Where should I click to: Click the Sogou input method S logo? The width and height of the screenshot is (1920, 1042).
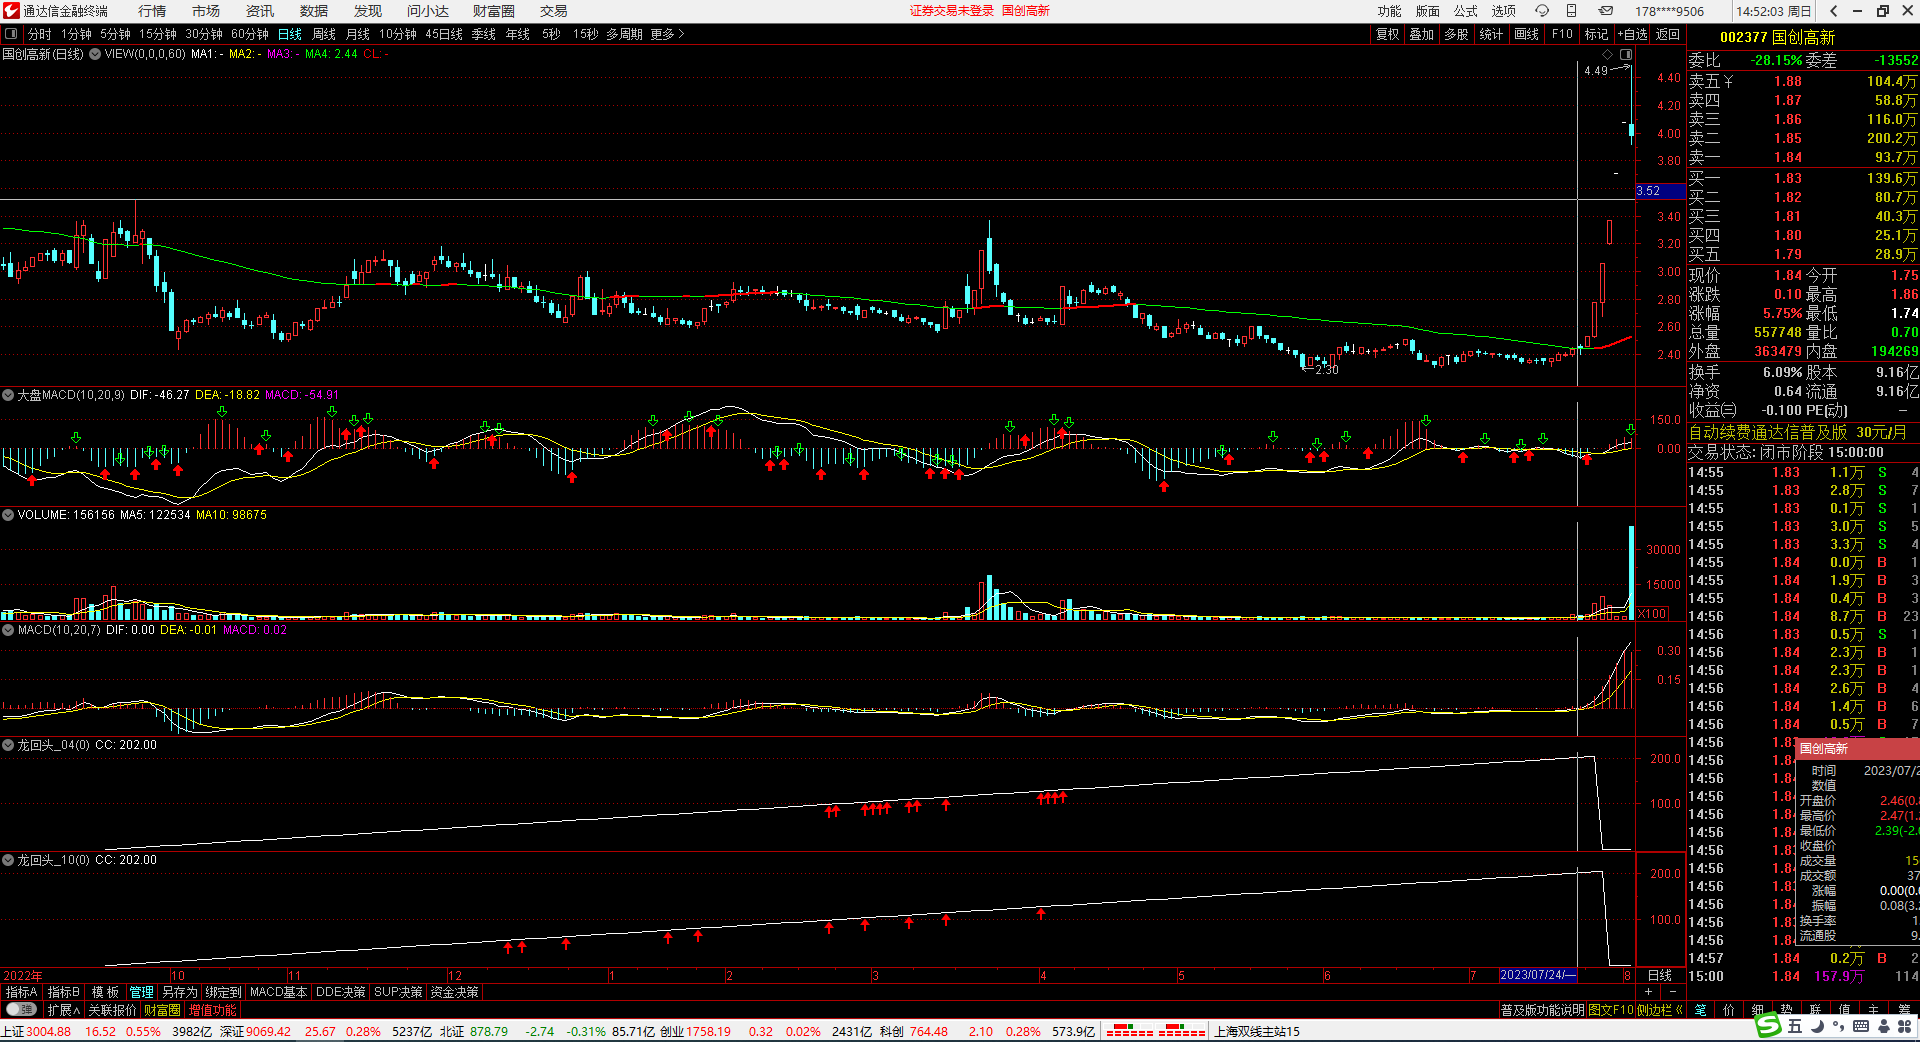click(x=1769, y=1025)
